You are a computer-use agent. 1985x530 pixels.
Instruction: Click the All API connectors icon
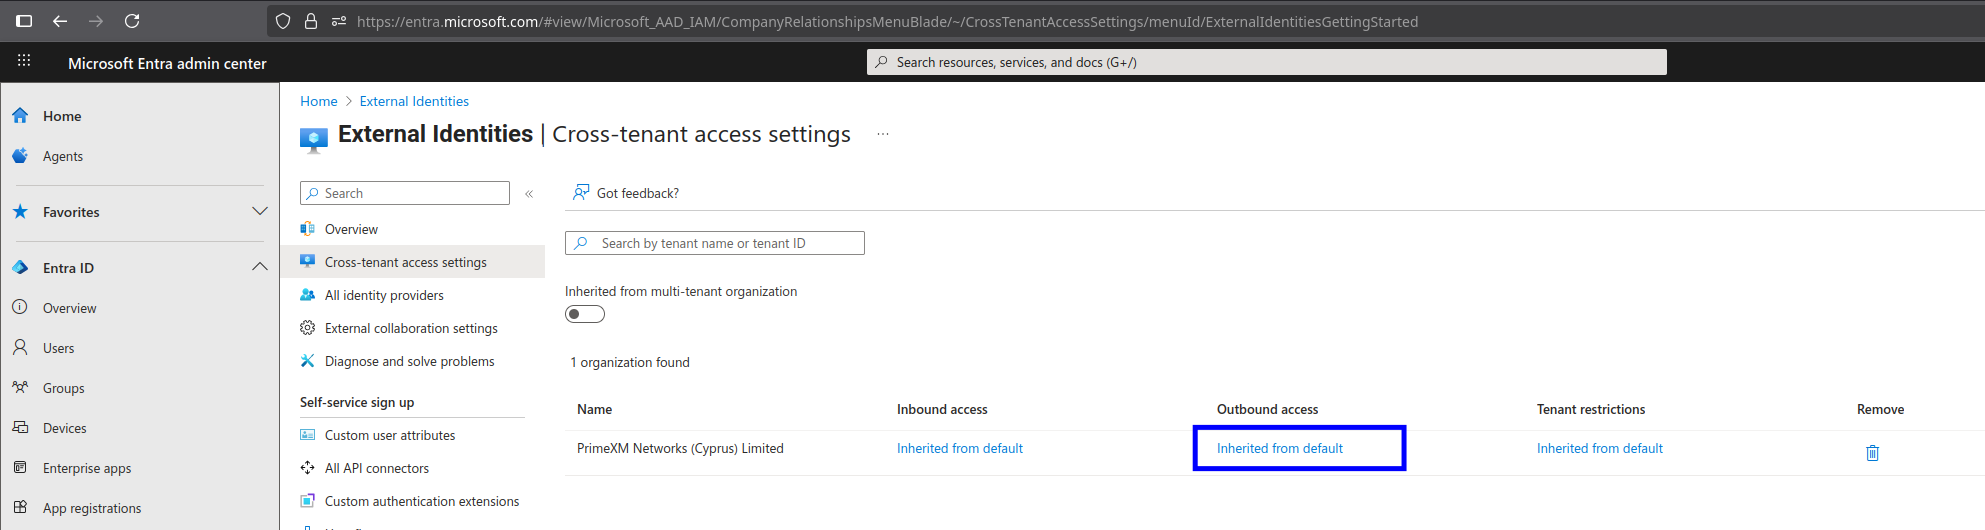pos(308,468)
